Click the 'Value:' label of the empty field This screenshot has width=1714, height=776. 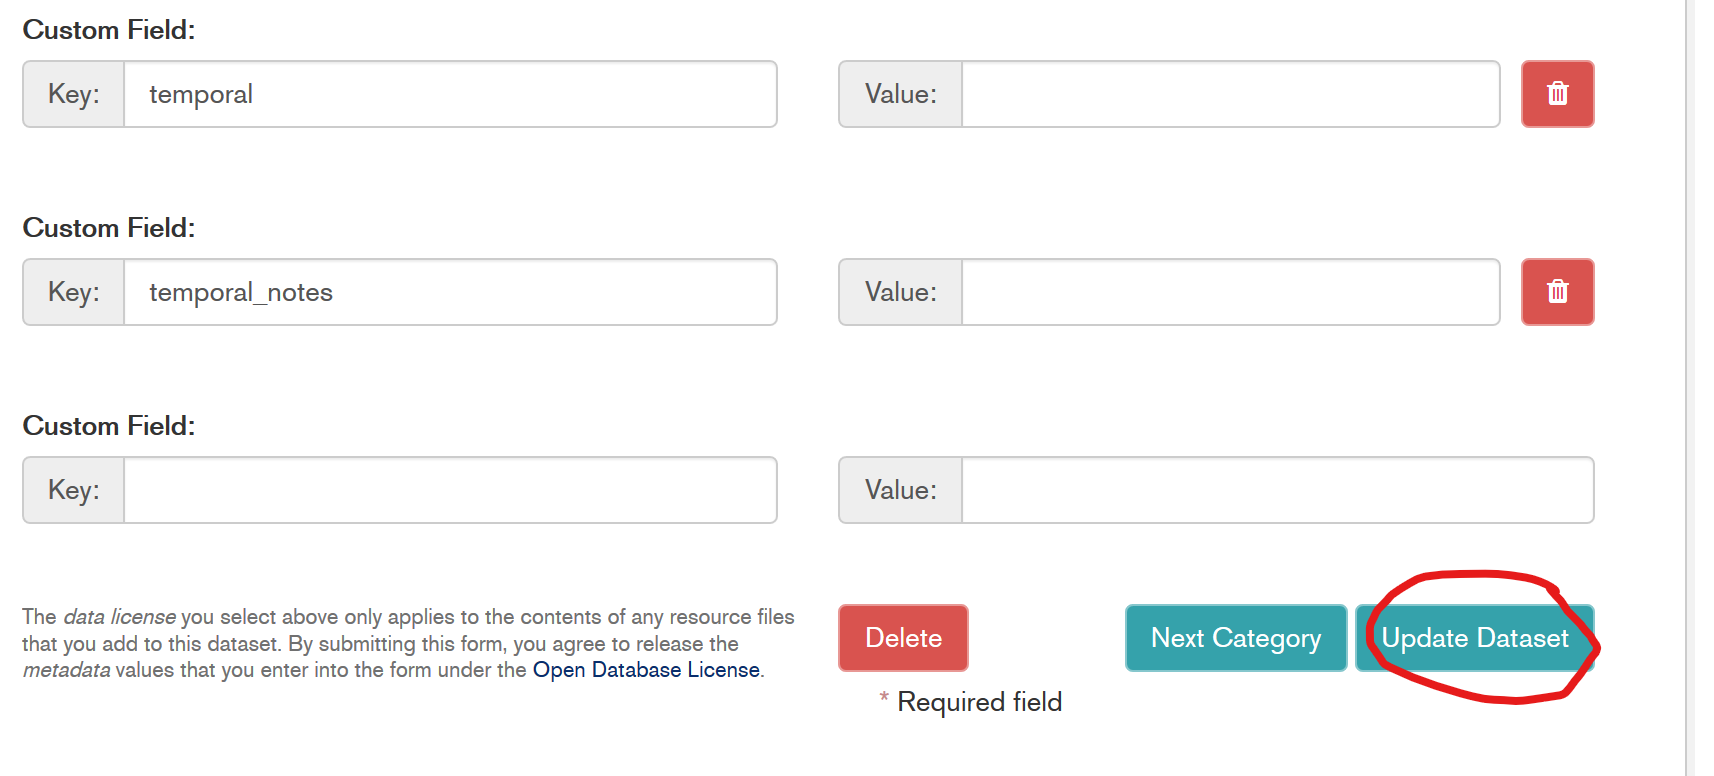click(900, 490)
